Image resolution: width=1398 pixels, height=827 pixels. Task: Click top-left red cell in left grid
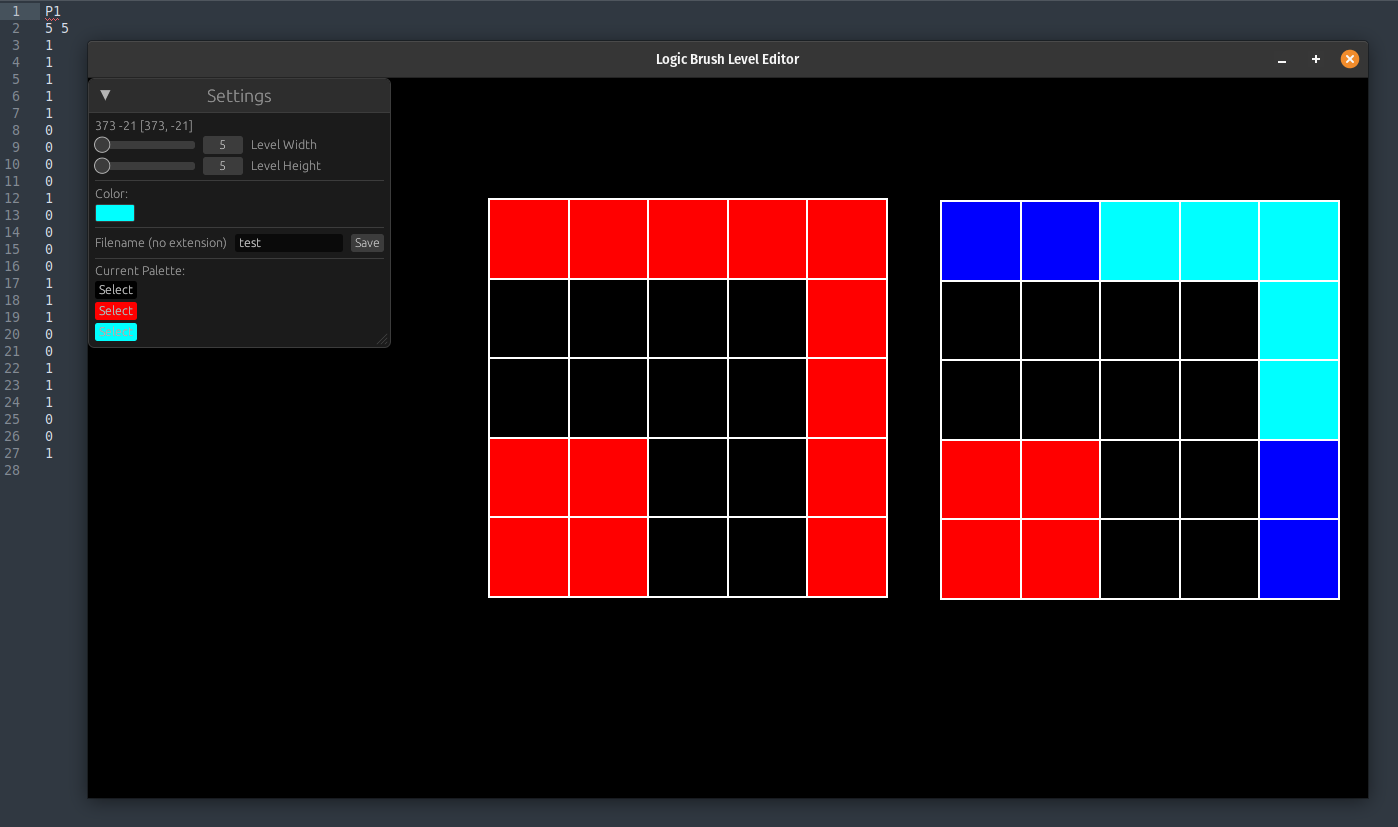[x=529, y=239]
